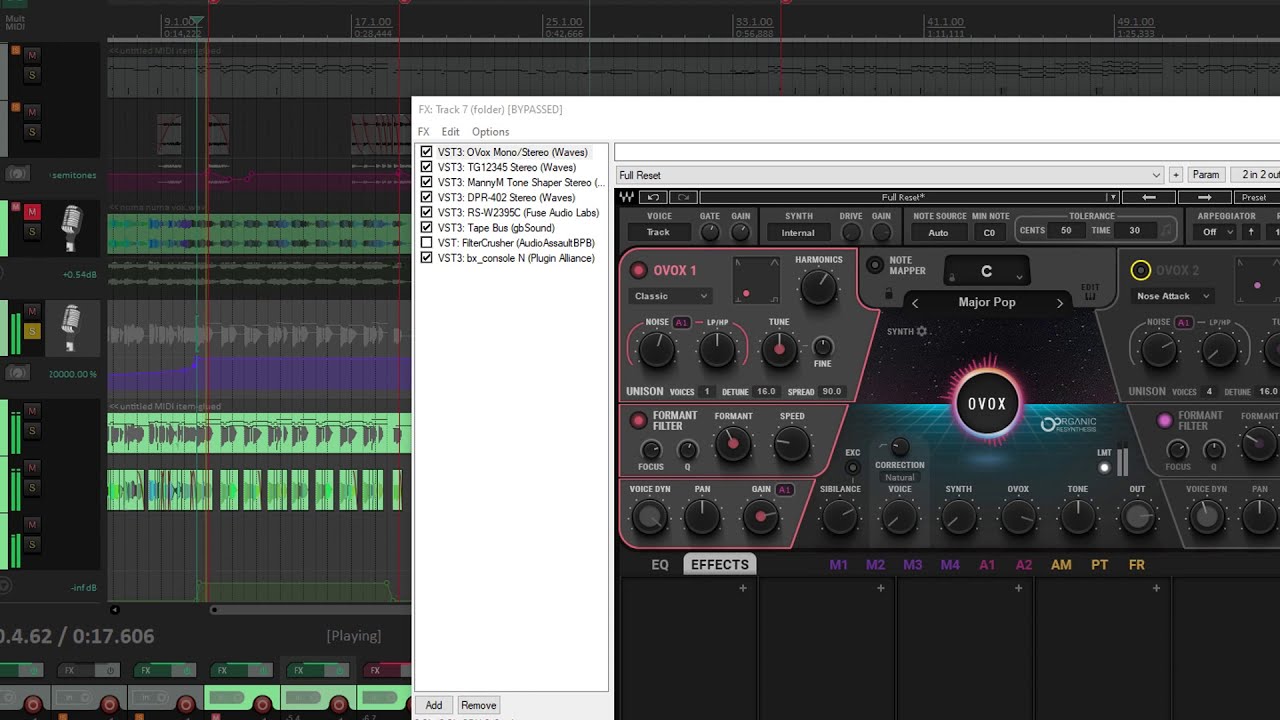Toggle the OVOX 2 power button
Image resolution: width=1280 pixels, height=720 pixels.
coord(1140,270)
